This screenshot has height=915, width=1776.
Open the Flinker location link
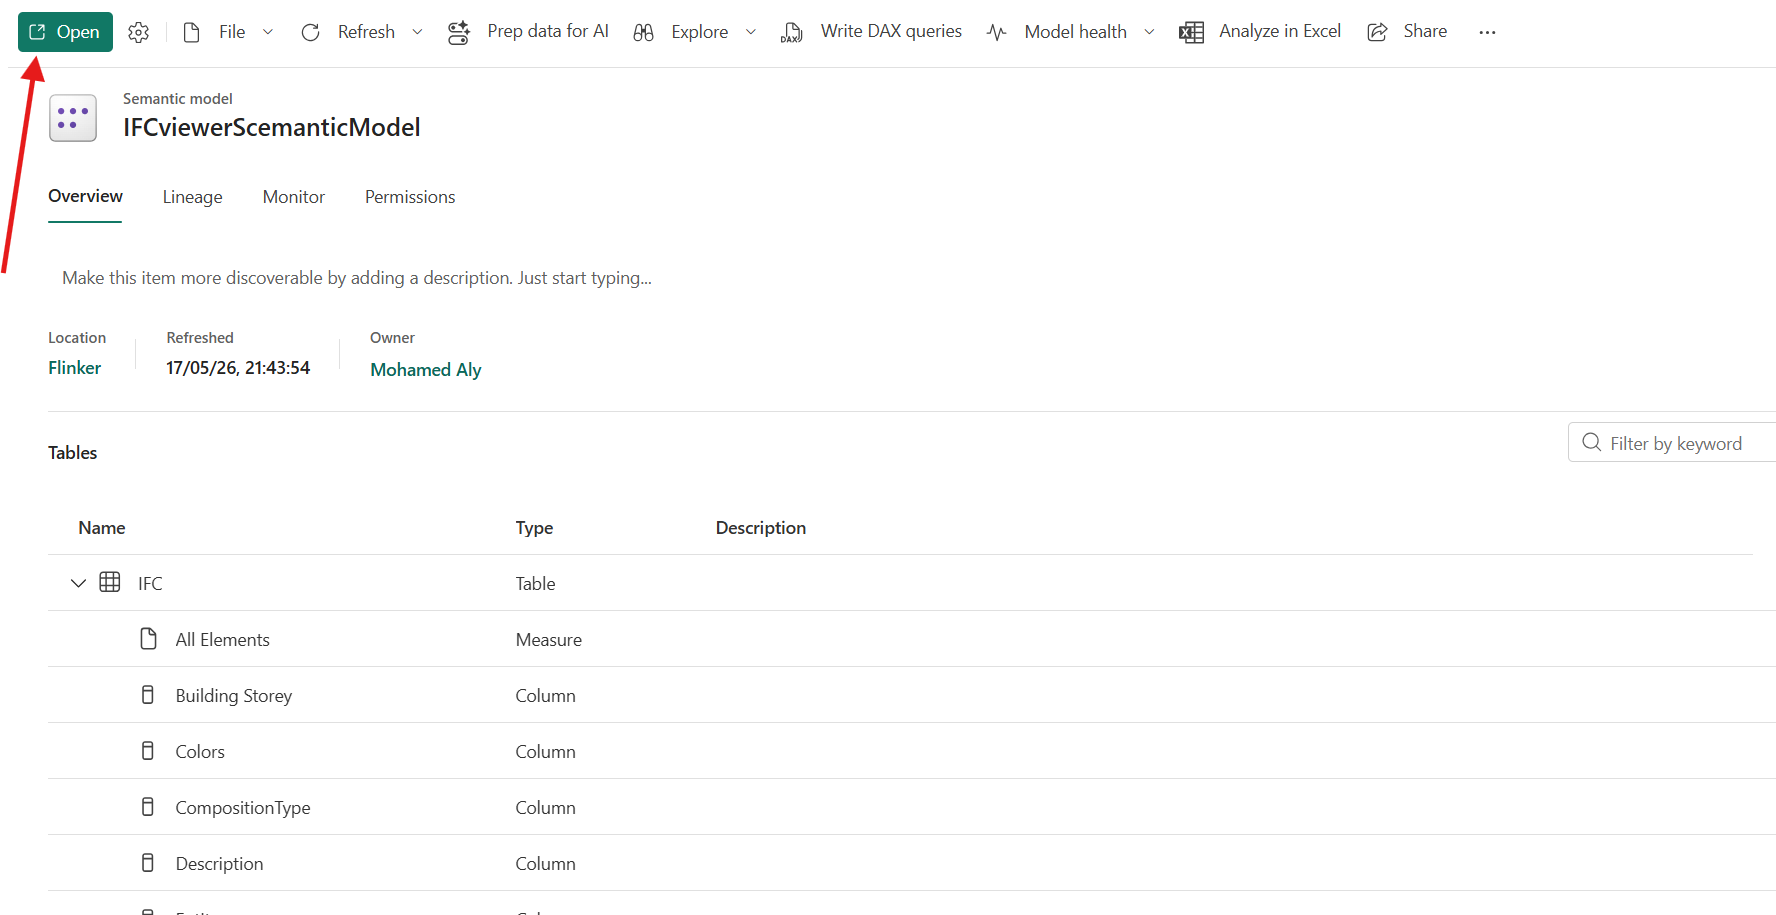74,368
